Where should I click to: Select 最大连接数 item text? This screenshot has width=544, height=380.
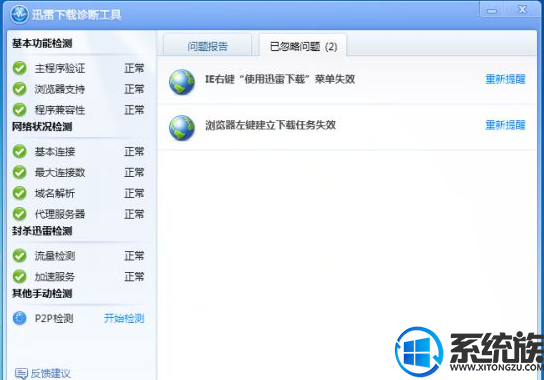[60, 172]
